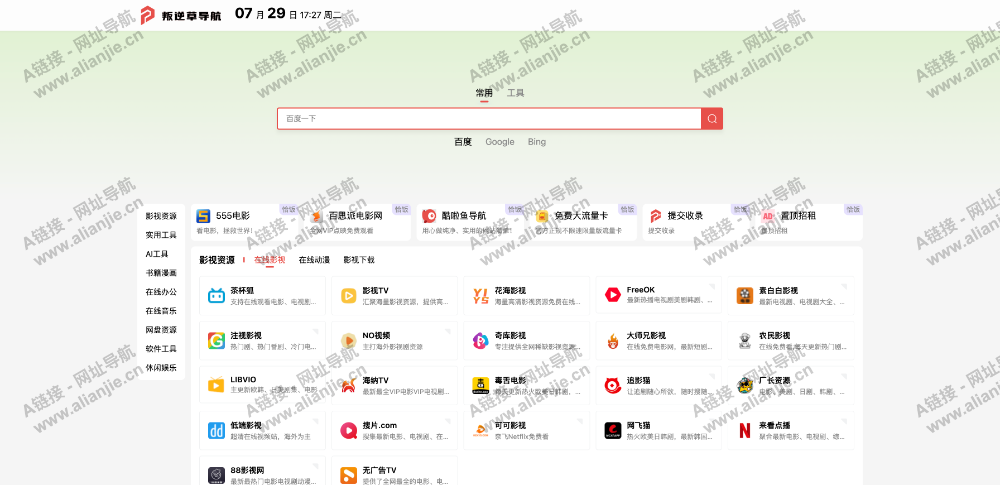Open the FreeOK red play icon

pyautogui.click(x=613, y=295)
